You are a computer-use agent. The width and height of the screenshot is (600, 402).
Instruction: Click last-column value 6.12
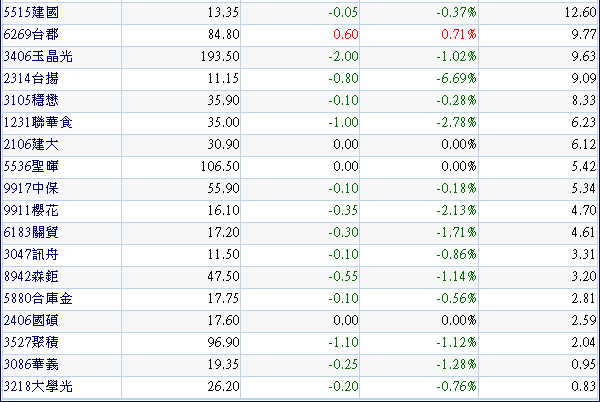point(584,145)
